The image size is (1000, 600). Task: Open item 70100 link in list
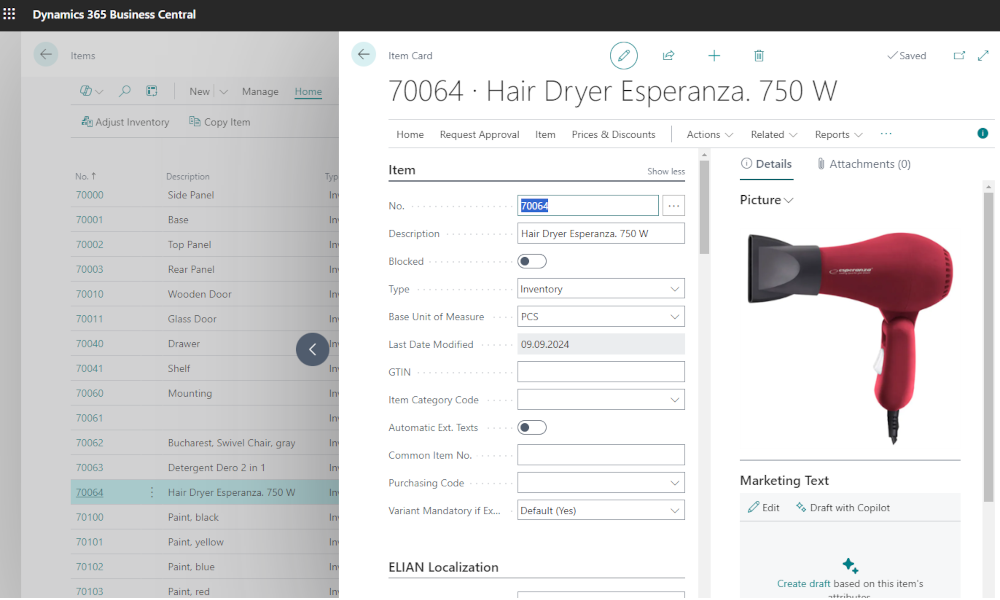[89, 517]
